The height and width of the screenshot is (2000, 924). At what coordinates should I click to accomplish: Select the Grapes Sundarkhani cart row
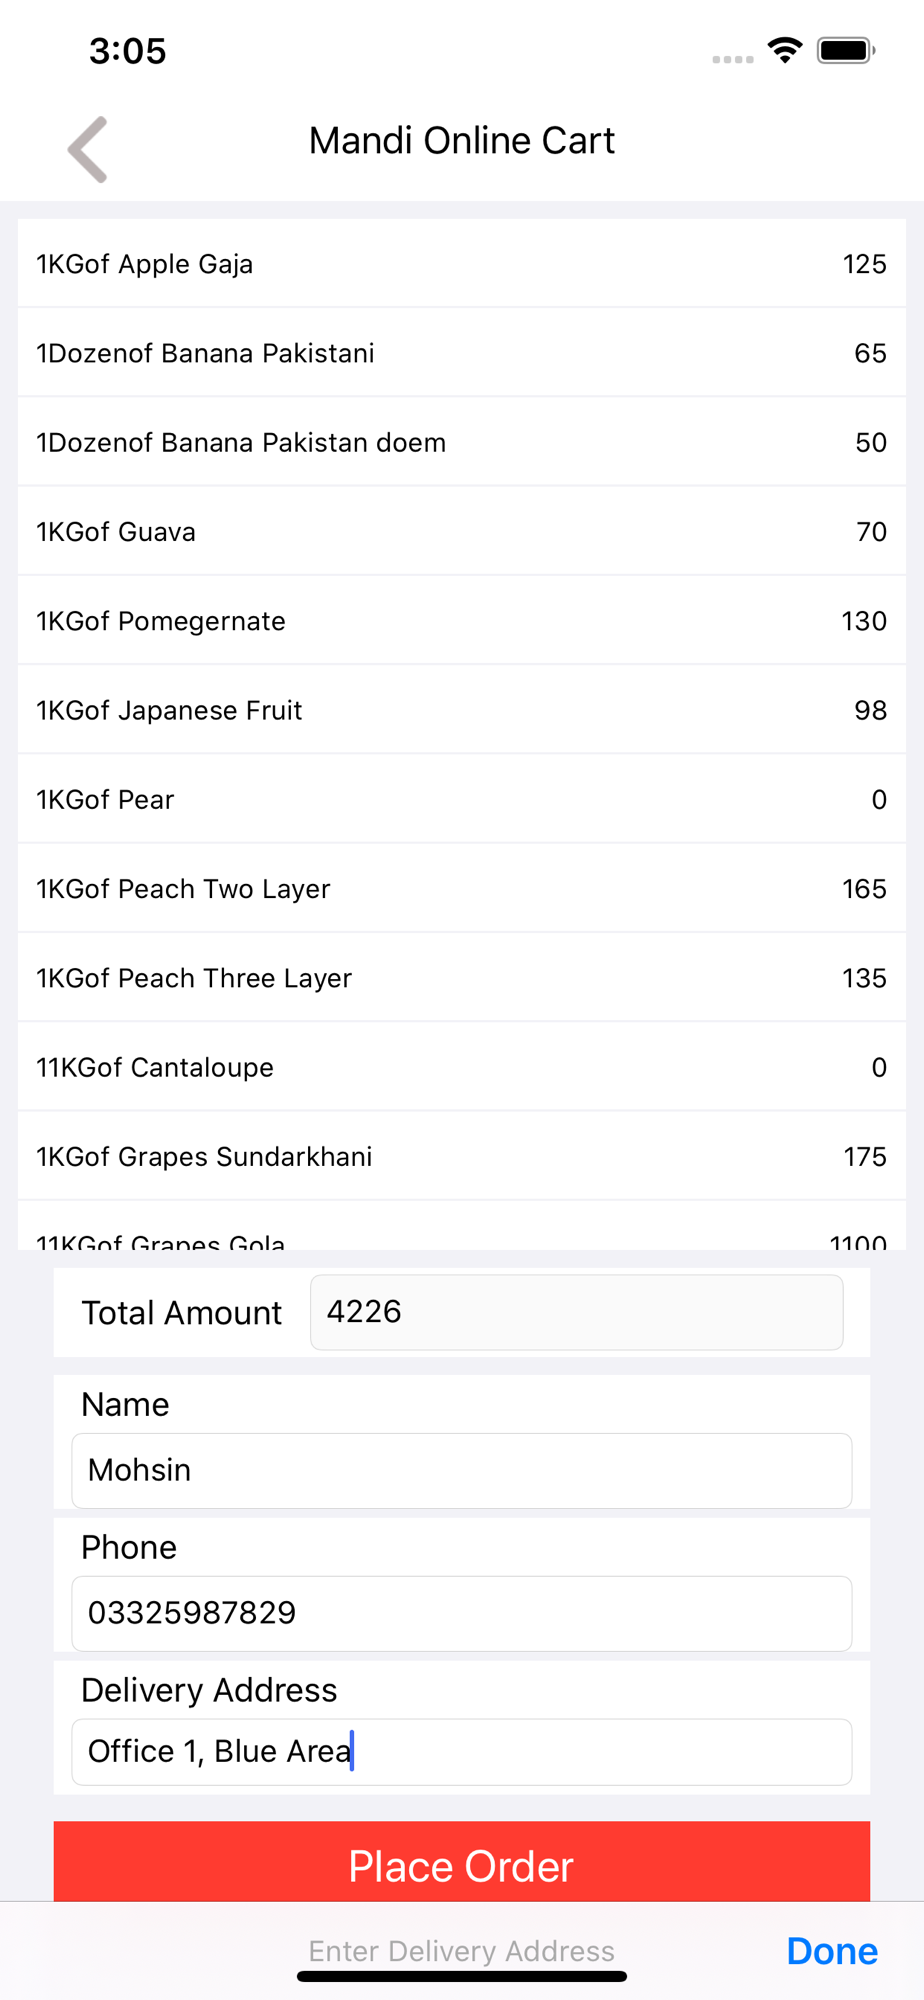tap(462, 1156)
